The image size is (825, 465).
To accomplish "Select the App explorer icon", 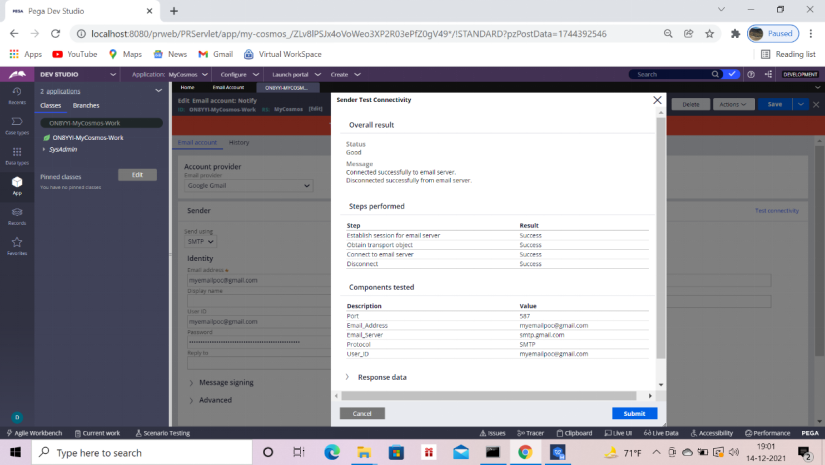I will click(17, 186).
